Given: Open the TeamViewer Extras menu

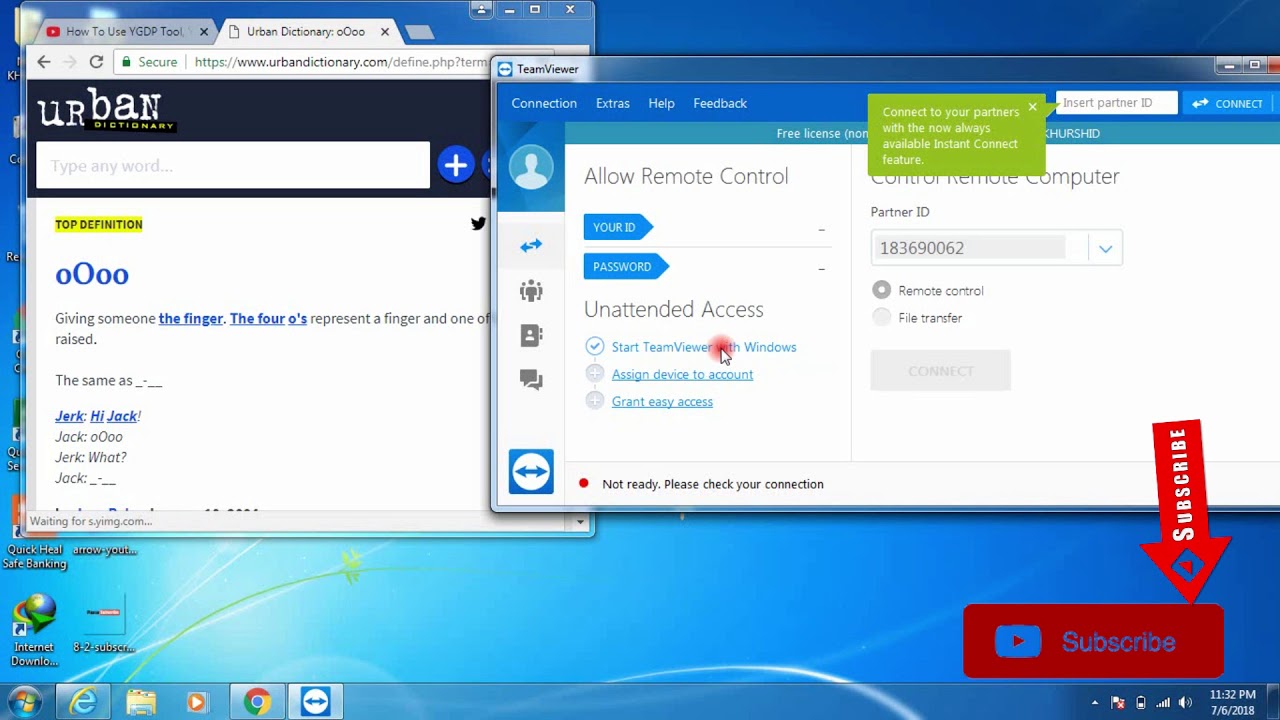Looking at the screenshot, I should 613,103.
